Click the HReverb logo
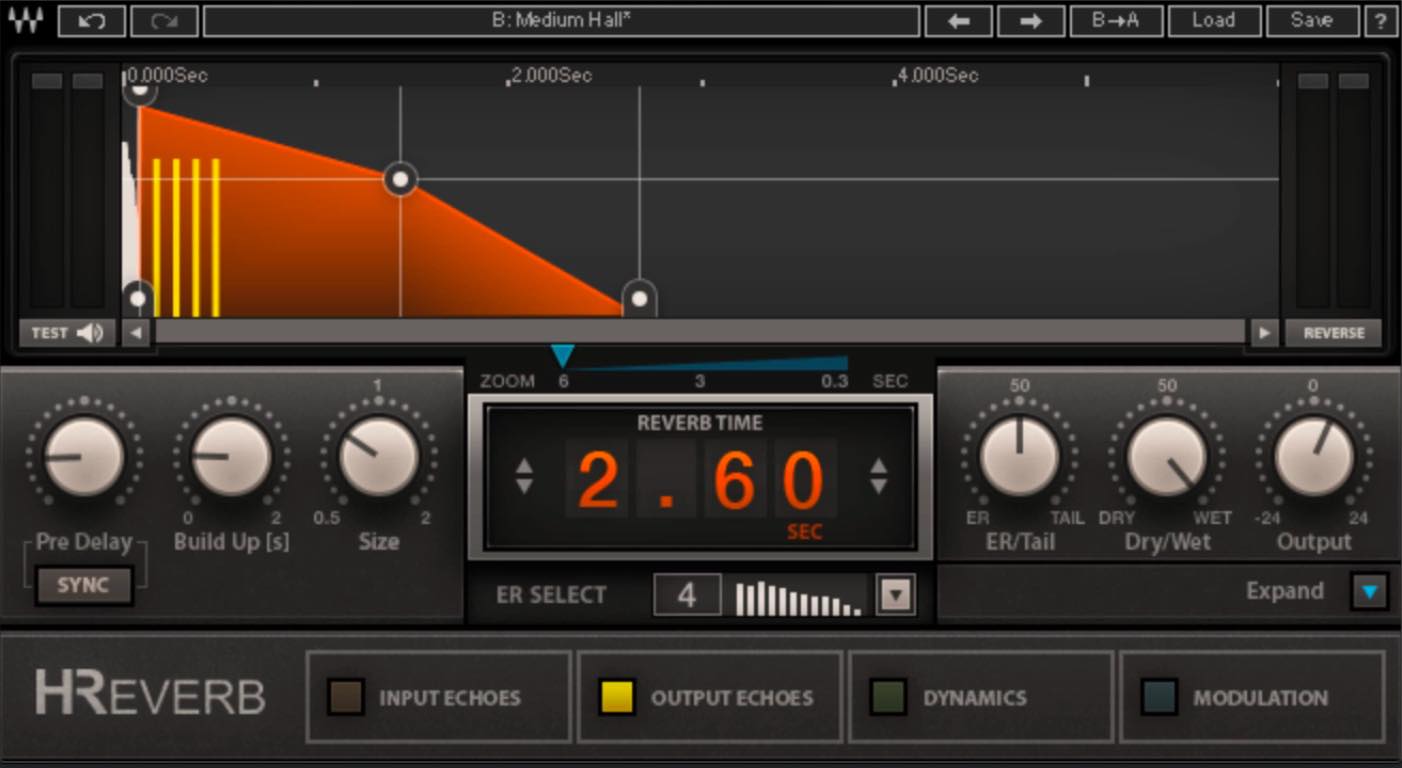Viewport: 1402px width, 768px height. coord(150,693)
